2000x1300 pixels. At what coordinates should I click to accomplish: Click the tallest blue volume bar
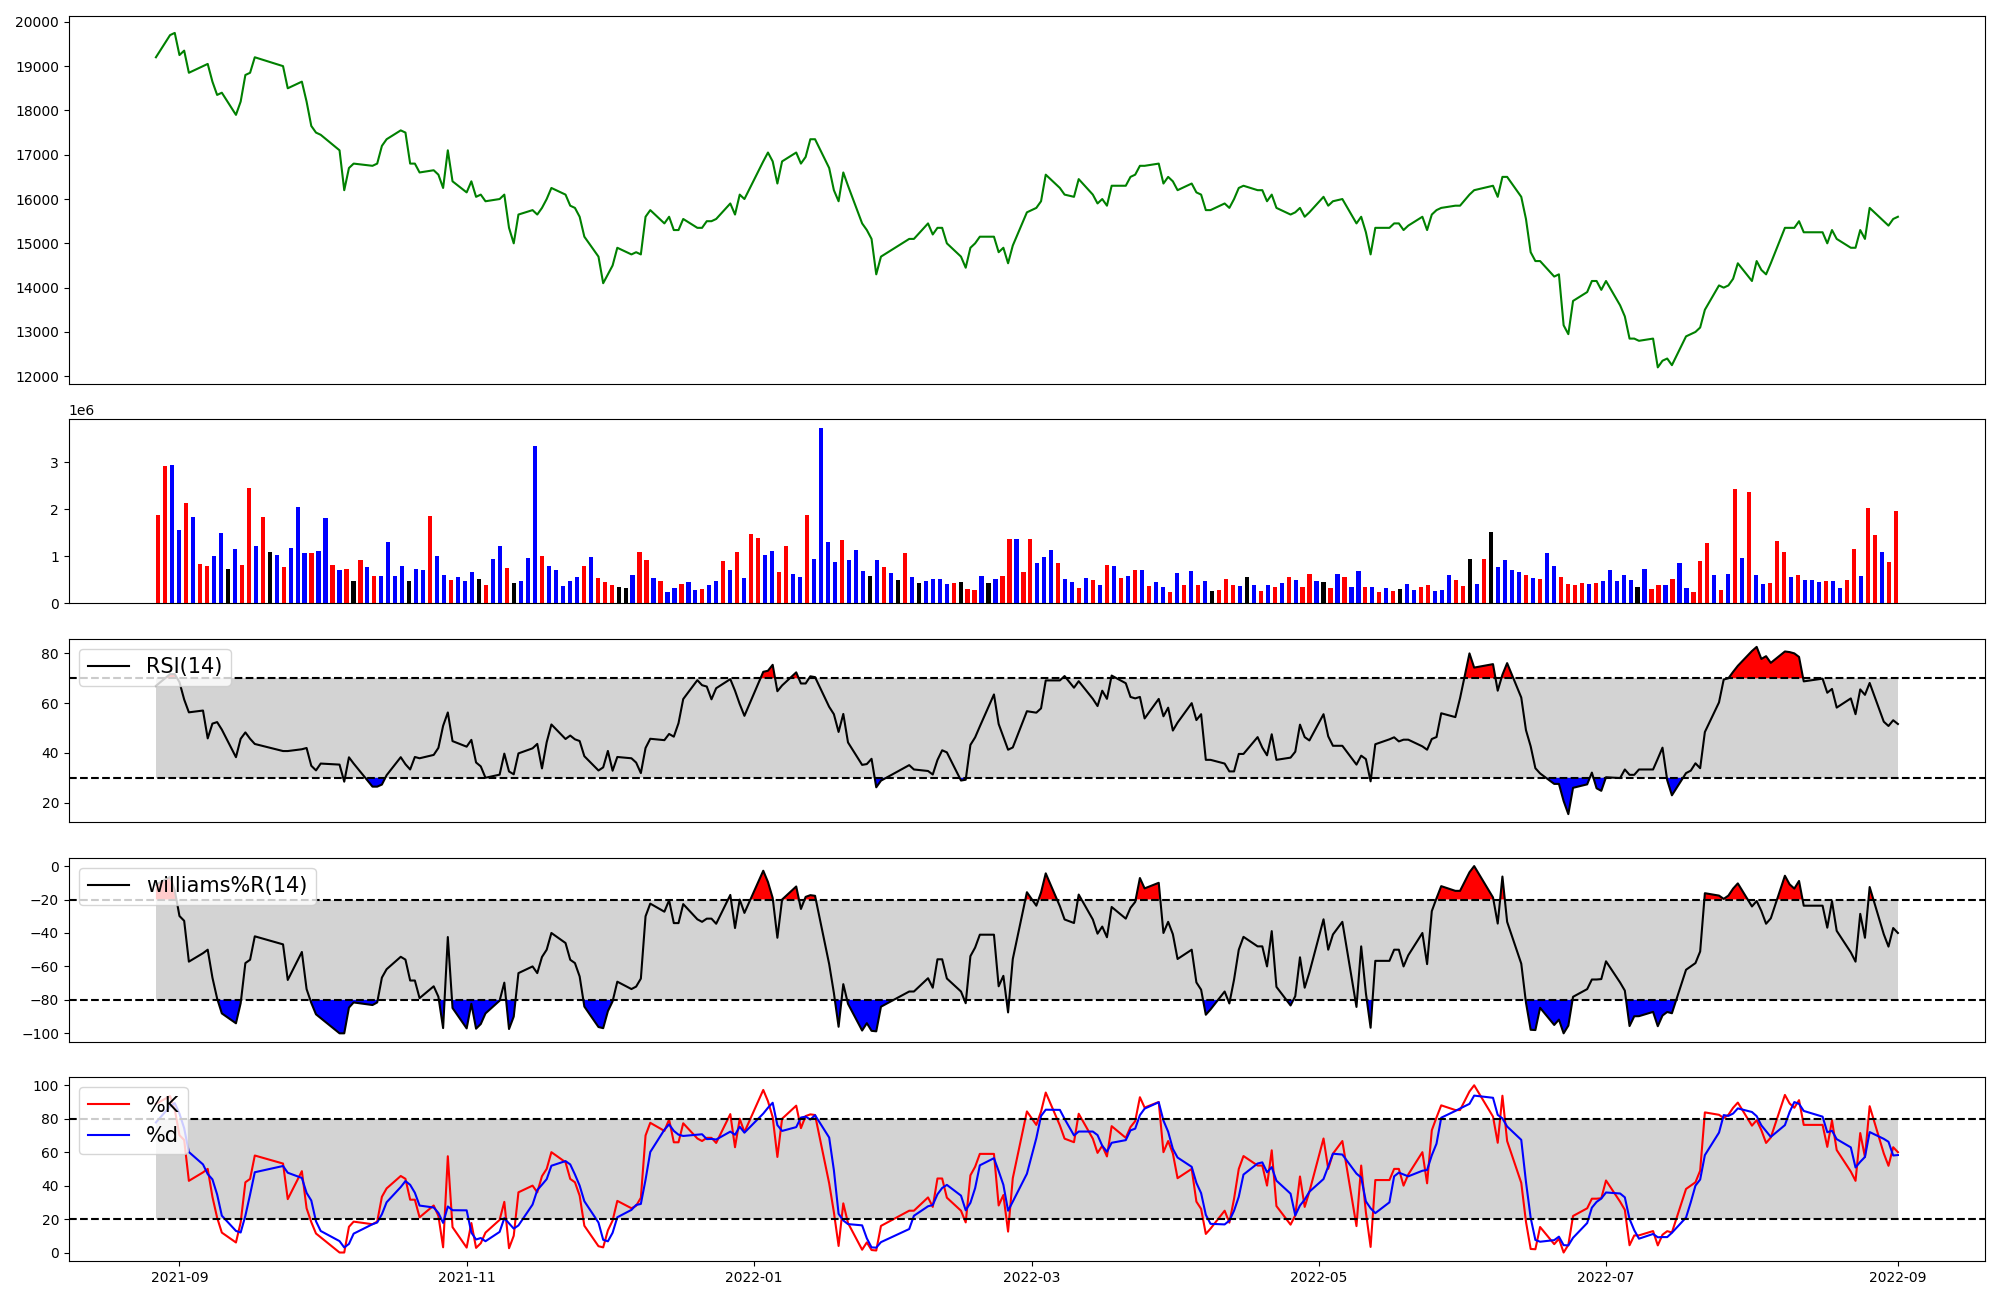point(821,515)
